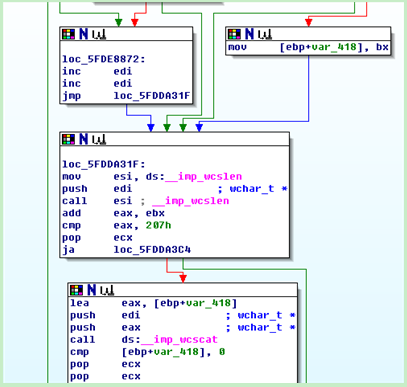Click the graph icon of loc_5FDE8872 node header
407x387 pixels.
pos(99,34)
